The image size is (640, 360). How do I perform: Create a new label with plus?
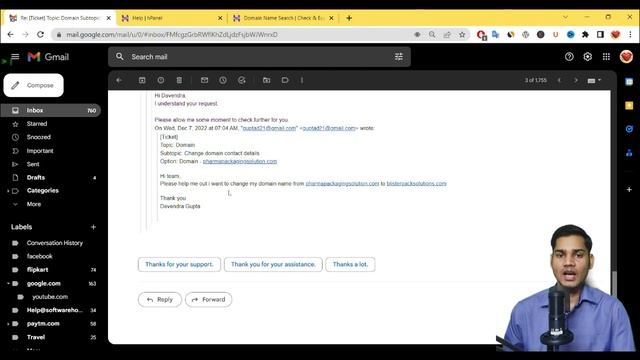[93, 227]
